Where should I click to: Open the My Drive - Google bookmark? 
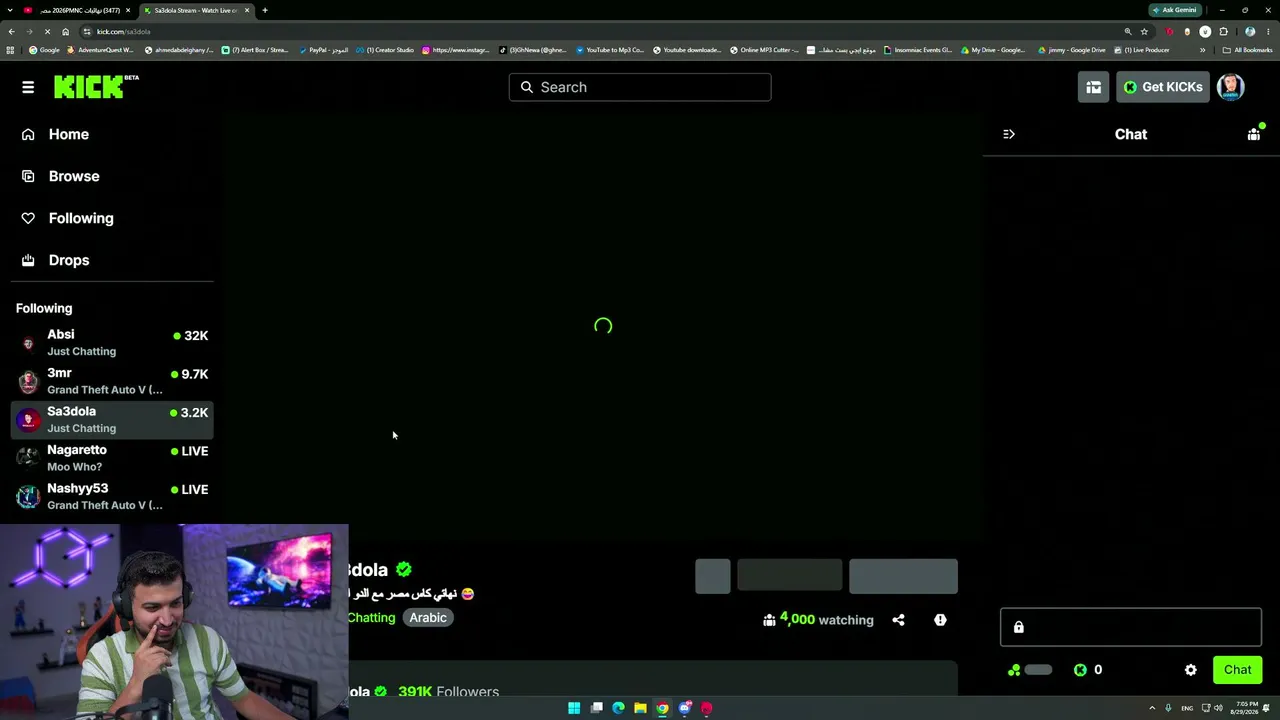[993, 50]
